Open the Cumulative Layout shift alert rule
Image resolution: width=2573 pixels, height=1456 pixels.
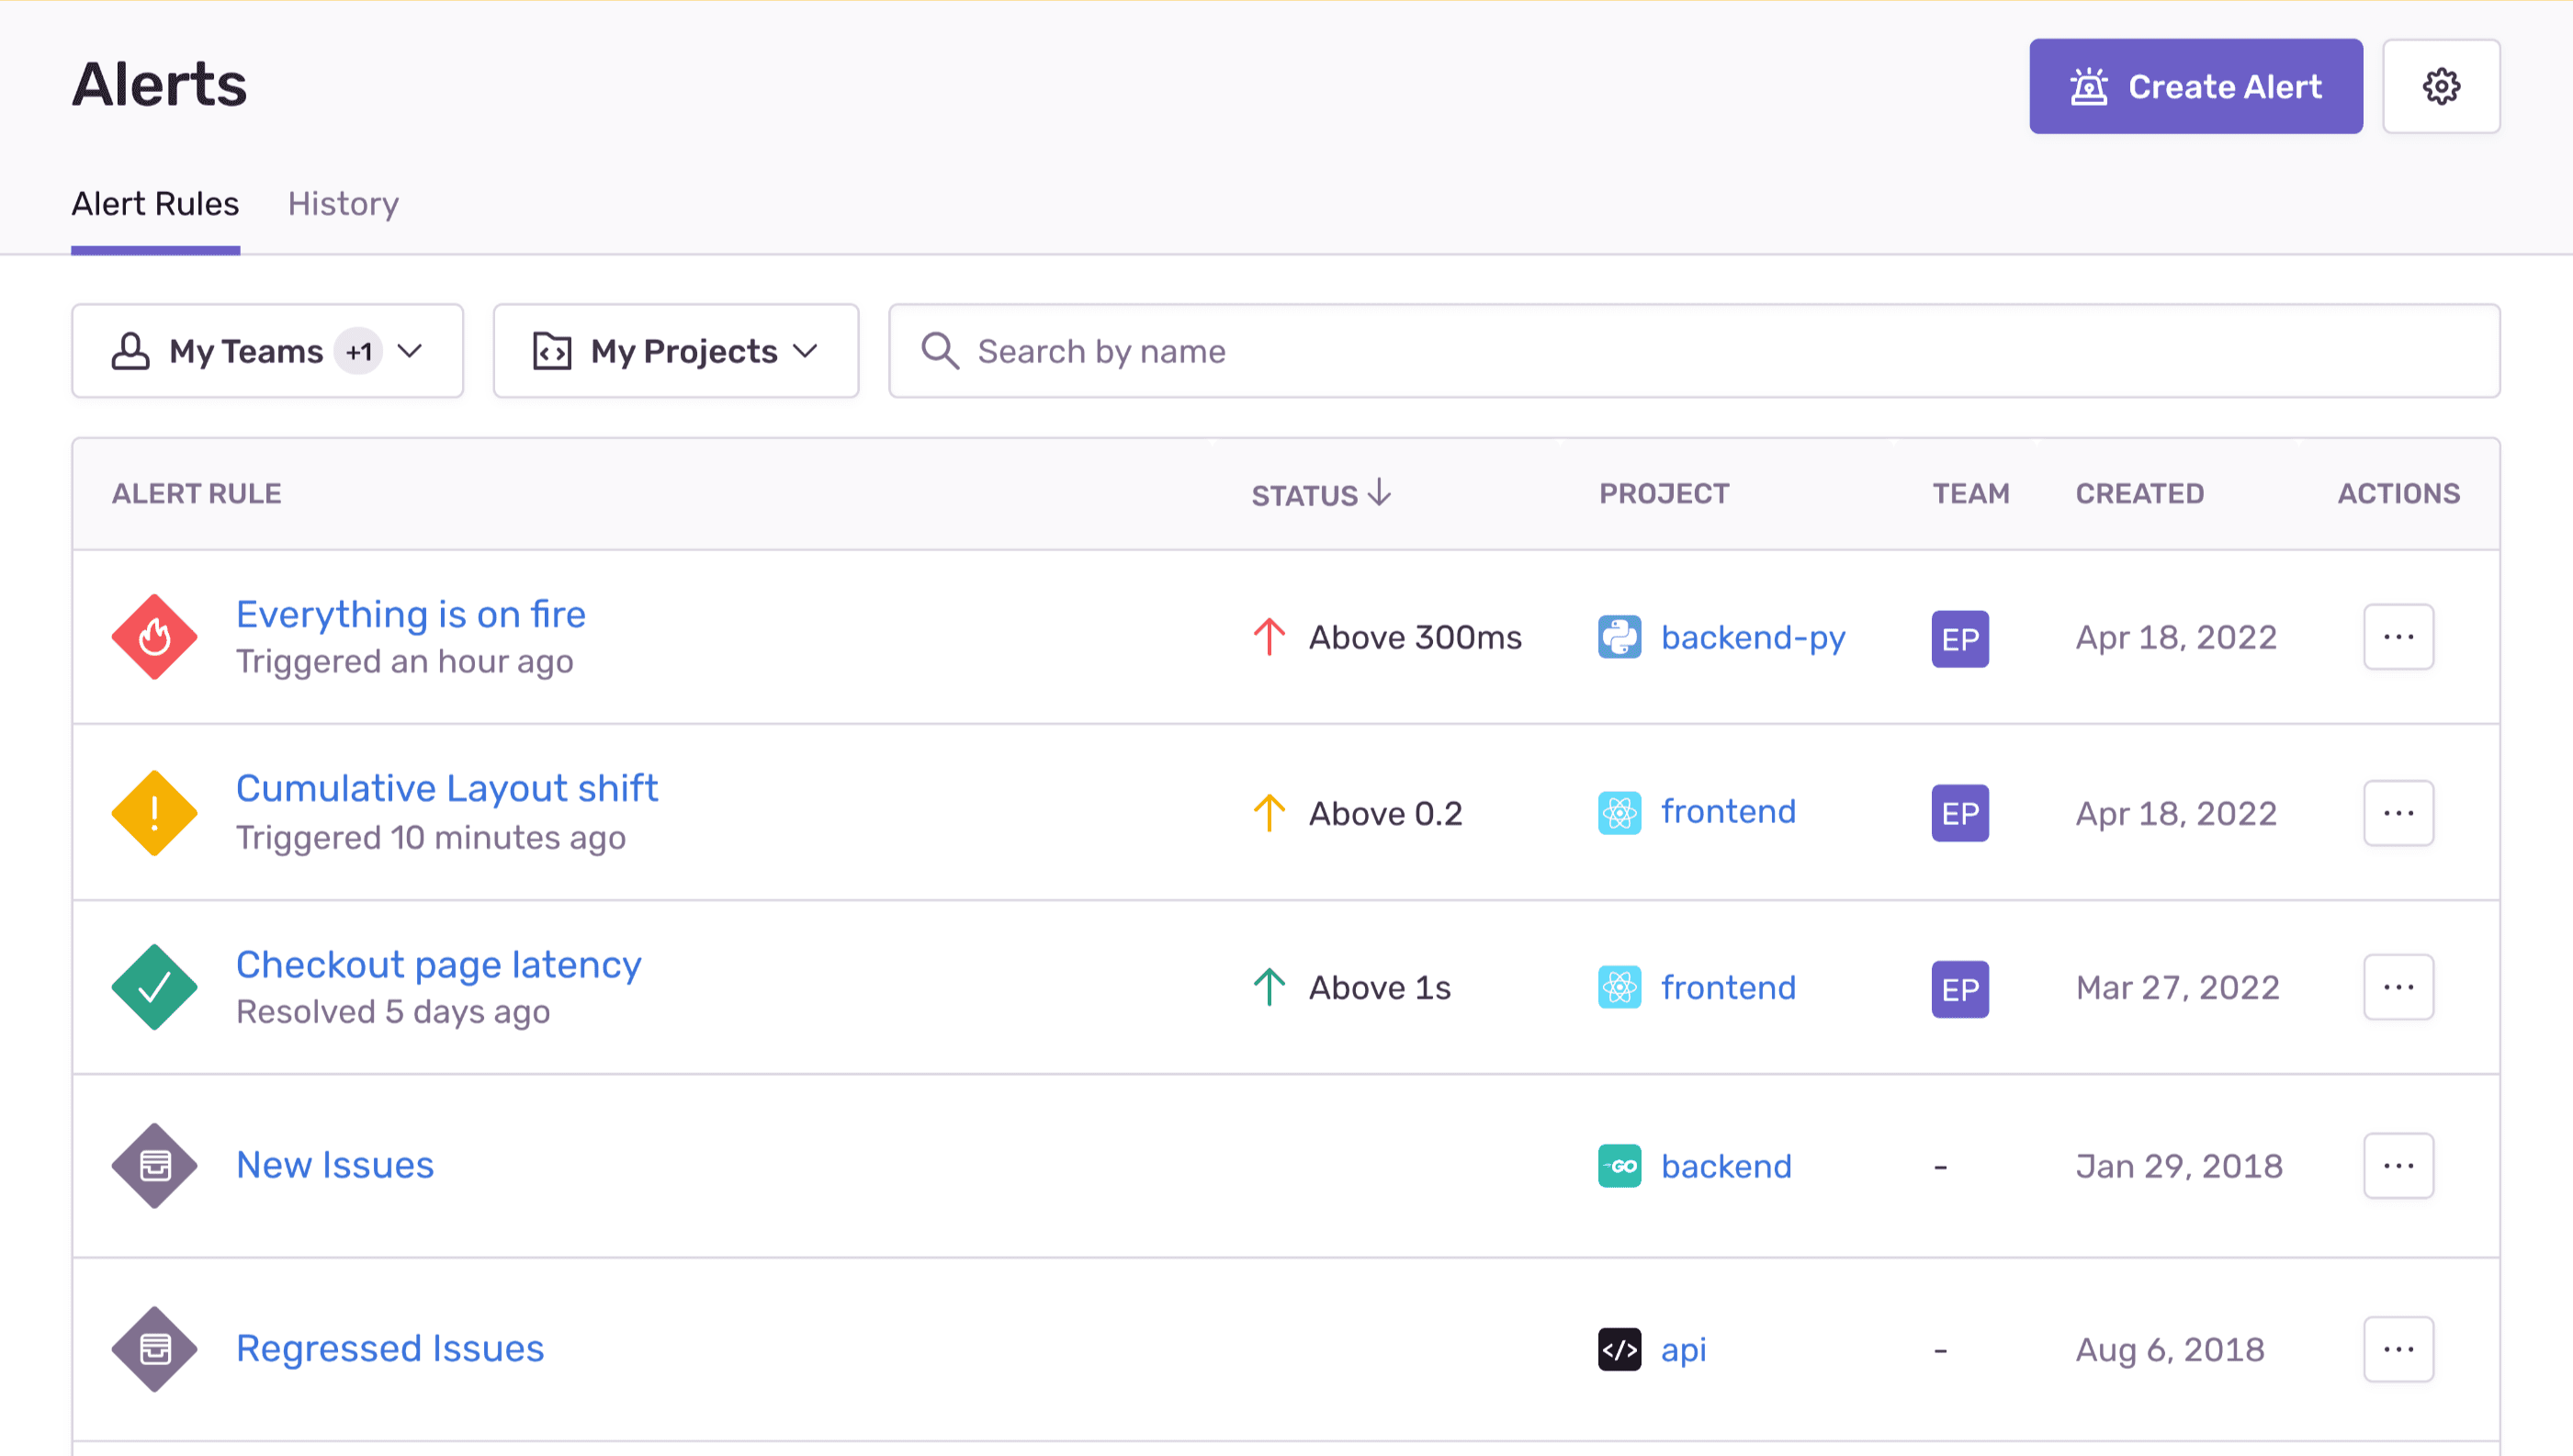pos(446,788)
